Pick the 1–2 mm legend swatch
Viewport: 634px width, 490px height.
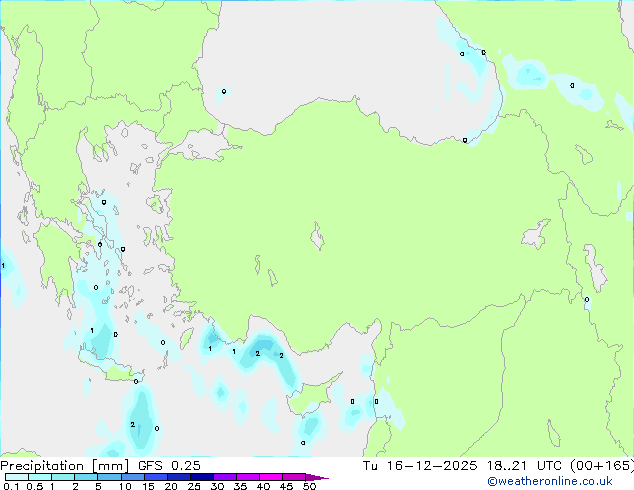[63, 477]
